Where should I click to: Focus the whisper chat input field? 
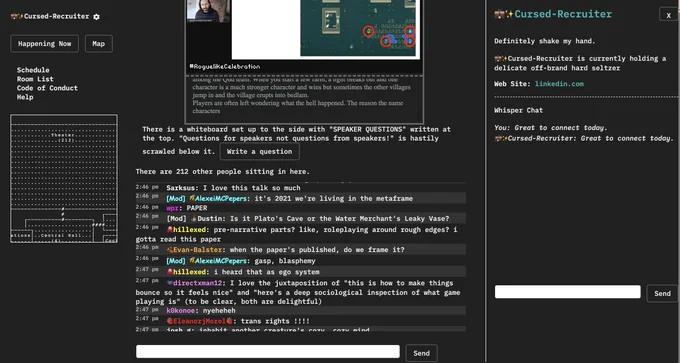point(567,292)
